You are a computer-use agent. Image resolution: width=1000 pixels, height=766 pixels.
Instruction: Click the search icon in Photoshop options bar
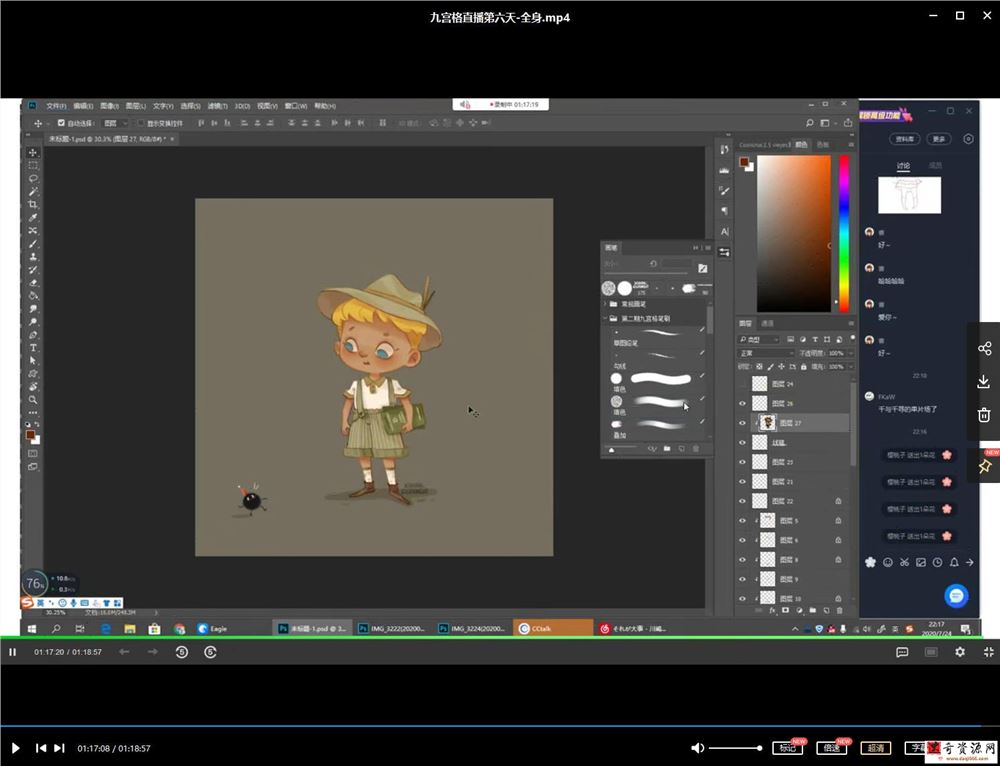point(809,123)
